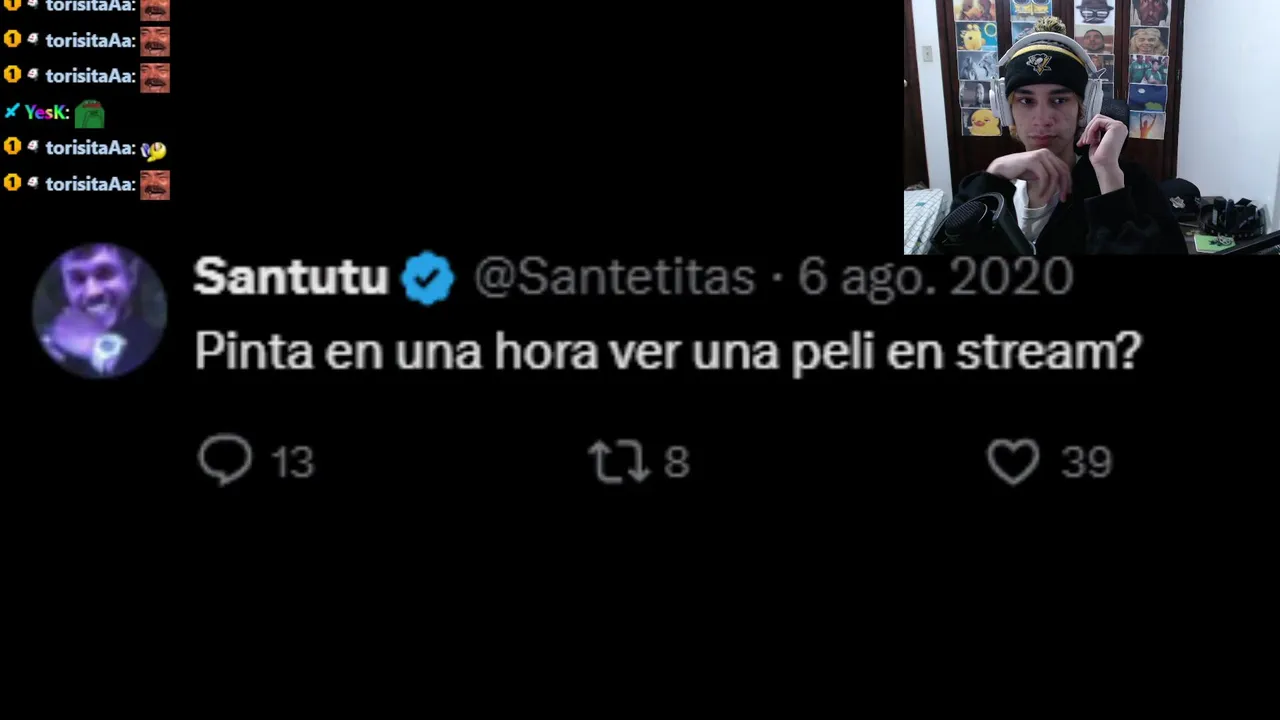Click the green emote next to YesK

click(89, 113)
